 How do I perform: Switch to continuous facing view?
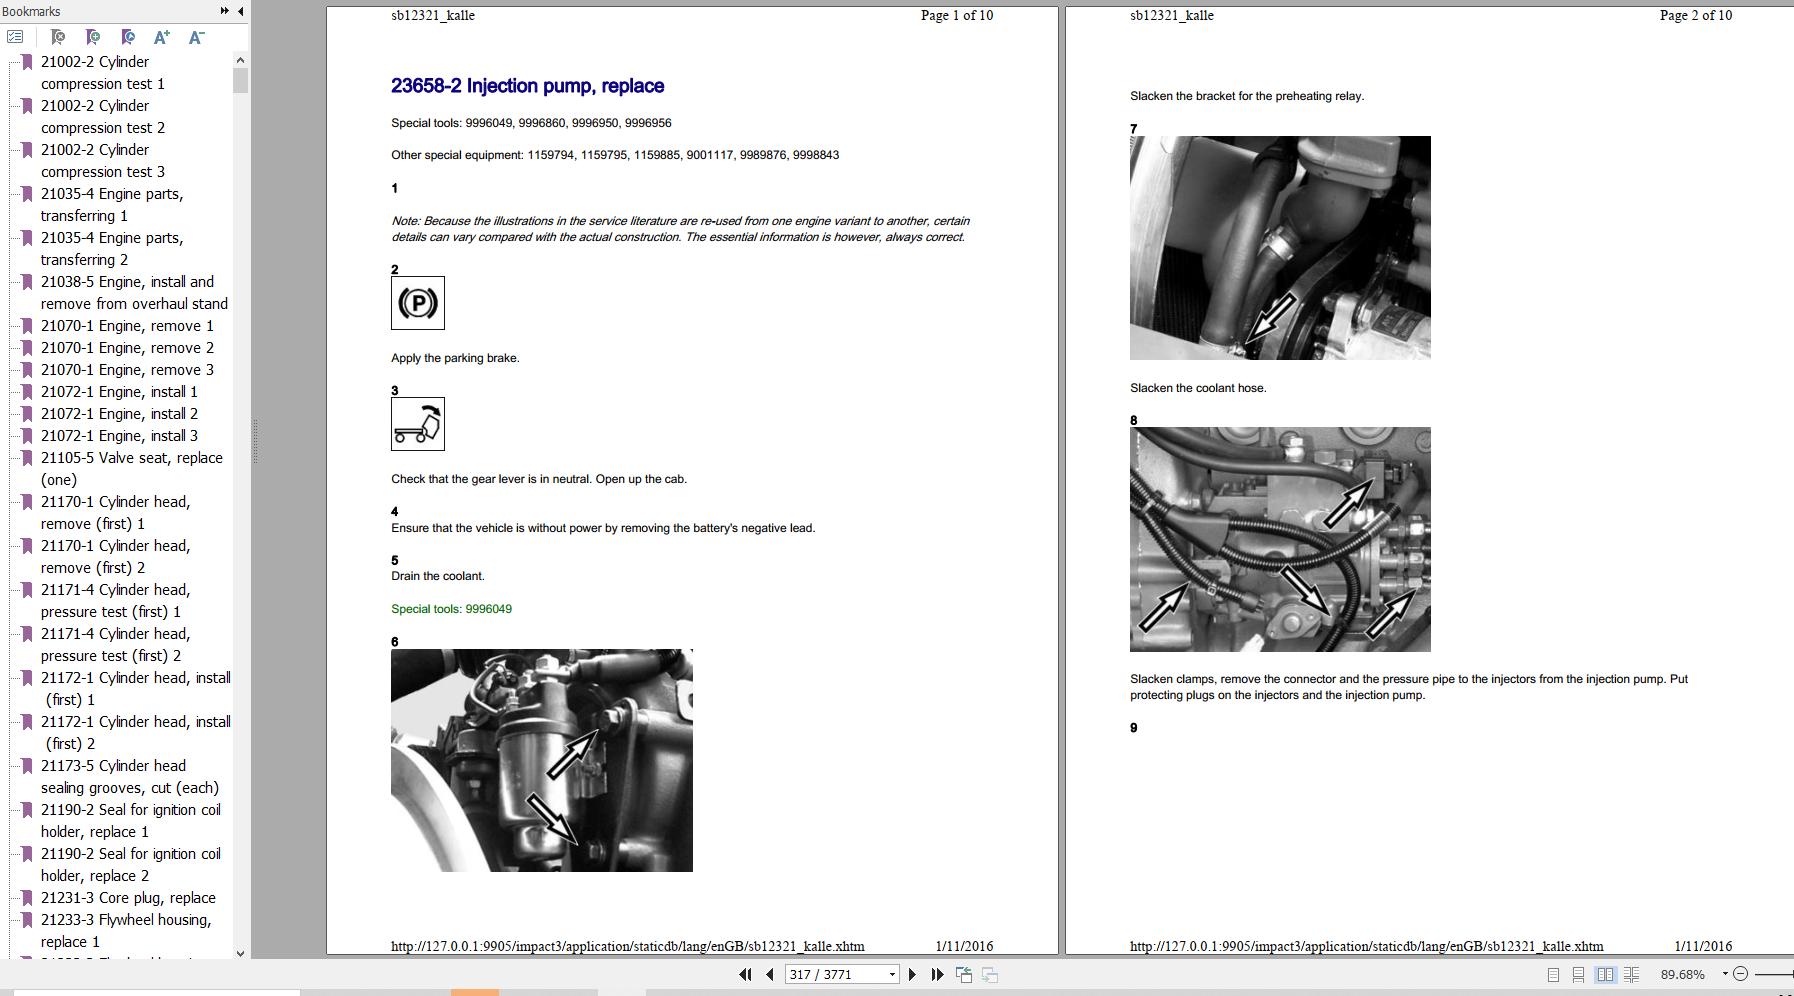[1631, 974]
